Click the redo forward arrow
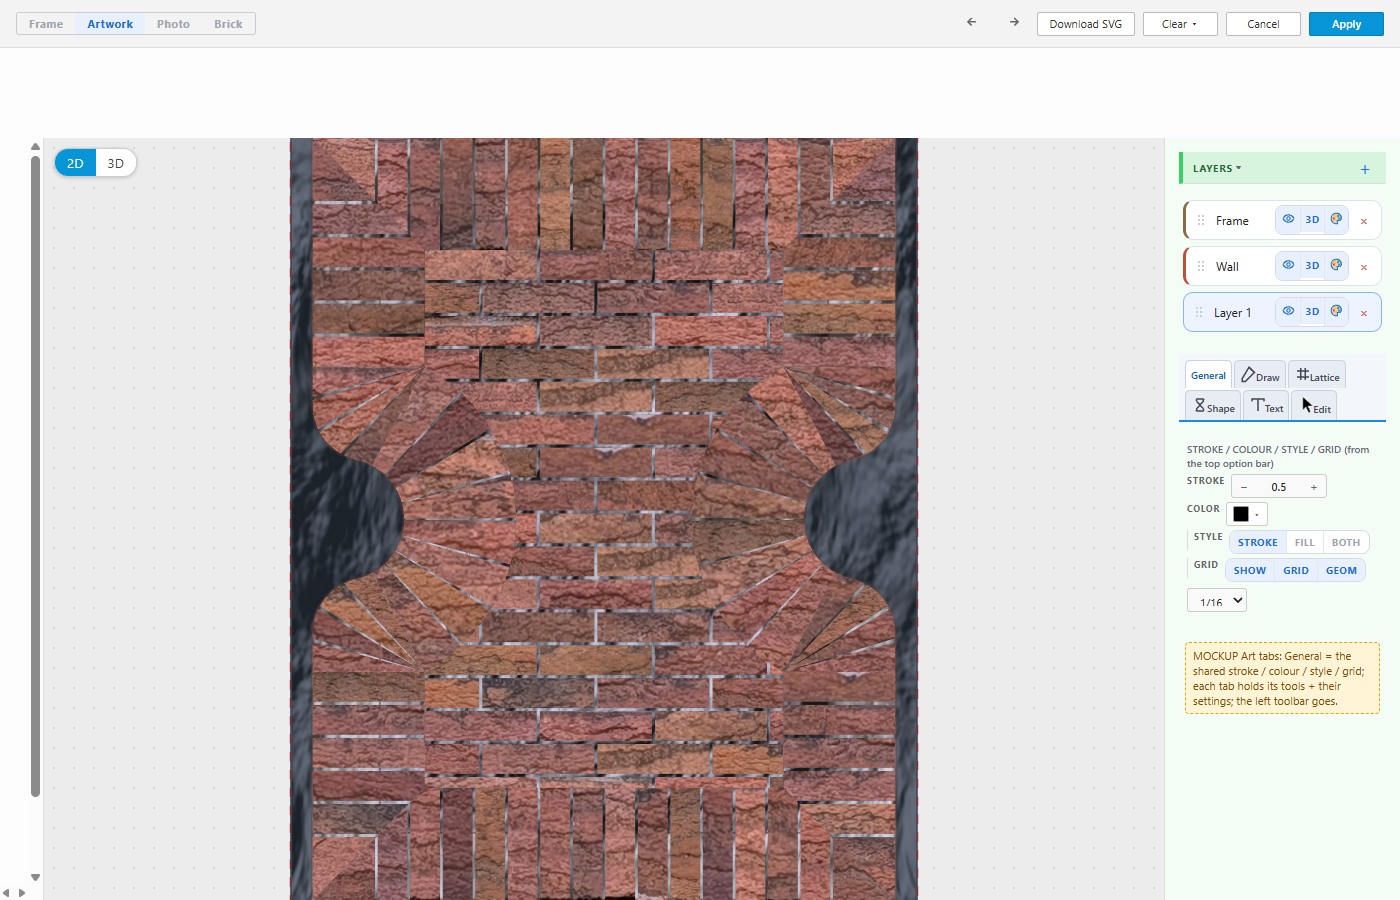The height and width of the screenshot is (900, 1400). [x=1014, y=22]
